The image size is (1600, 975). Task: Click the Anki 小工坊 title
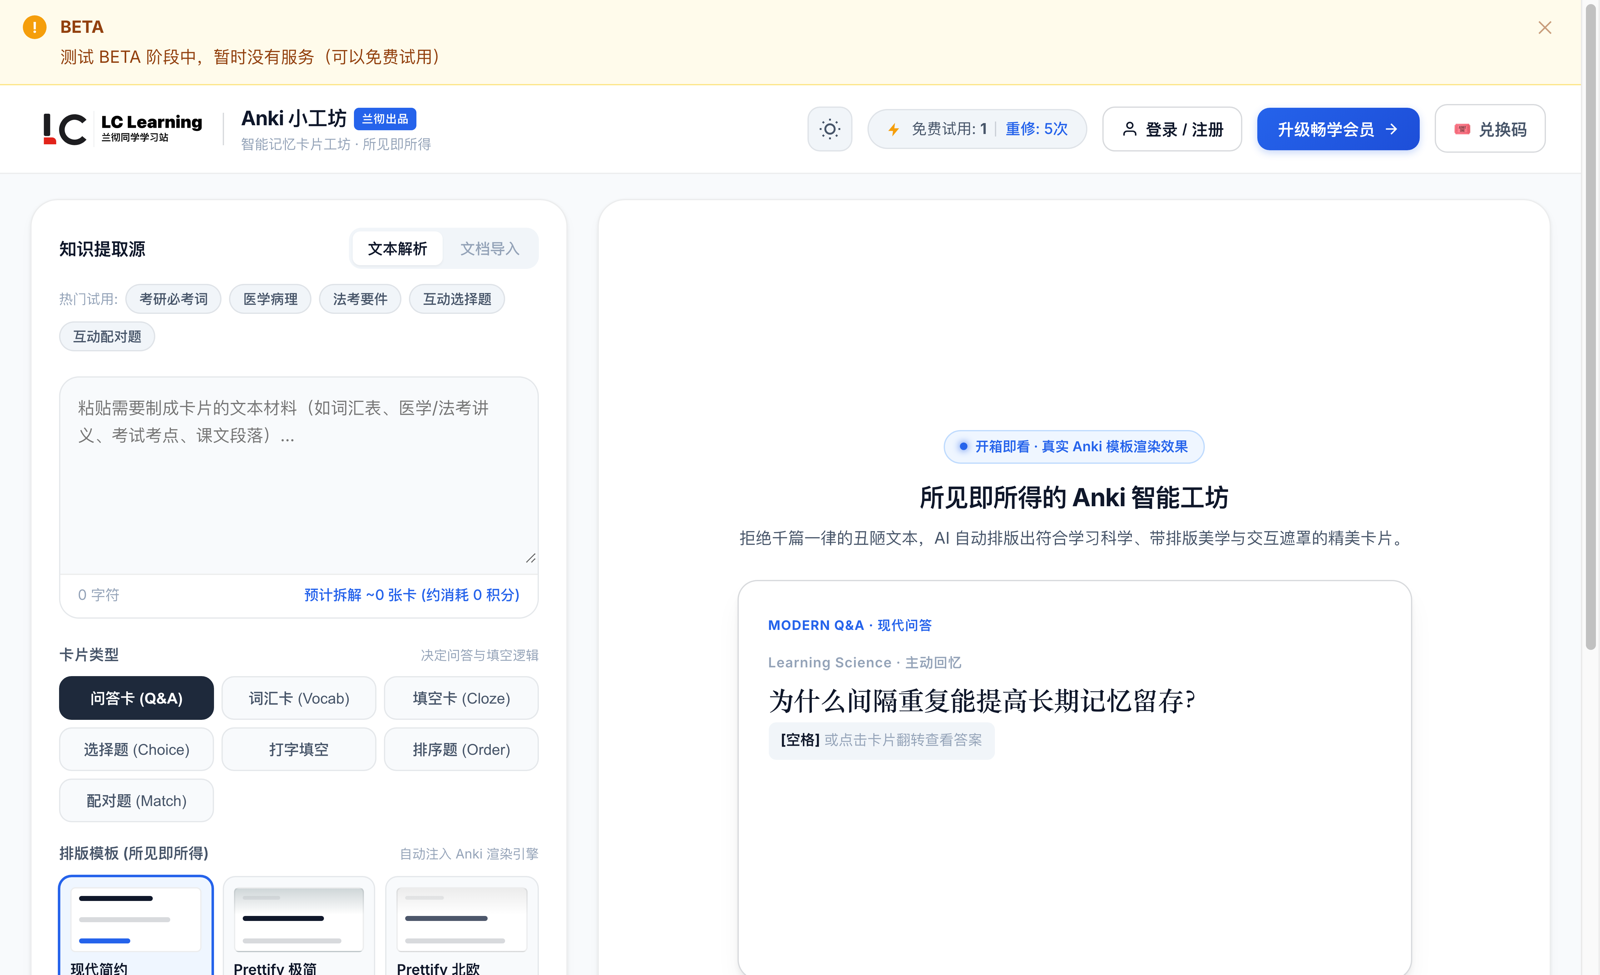[294, 119]
